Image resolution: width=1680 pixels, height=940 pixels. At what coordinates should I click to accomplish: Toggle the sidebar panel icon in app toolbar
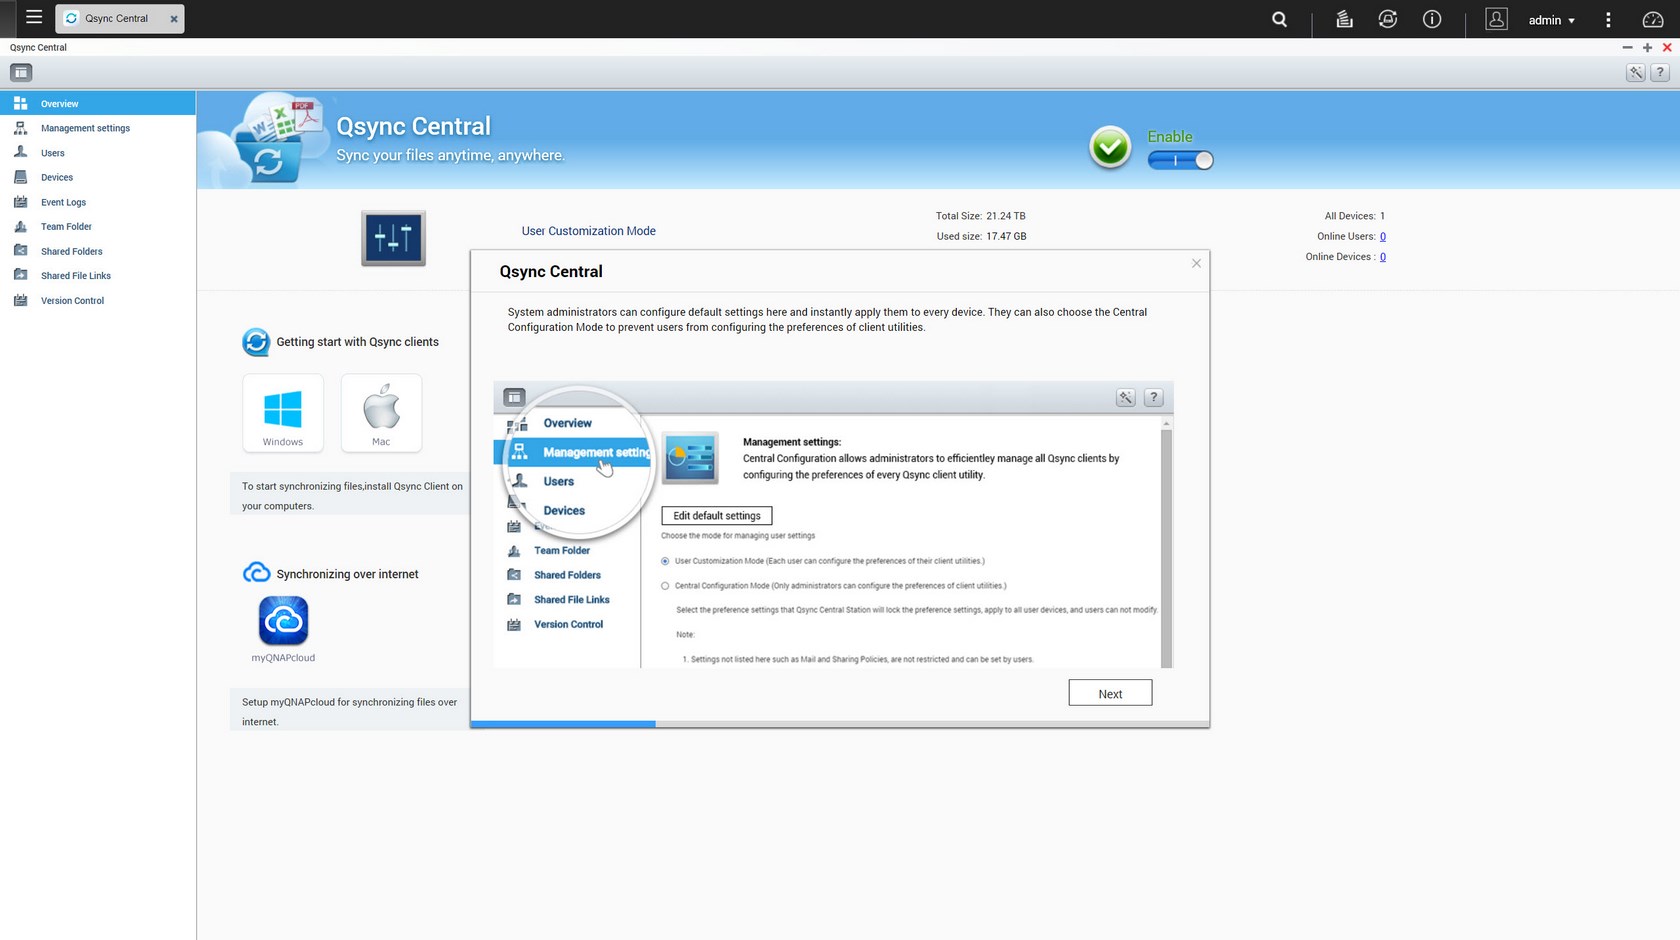point(21,72)
